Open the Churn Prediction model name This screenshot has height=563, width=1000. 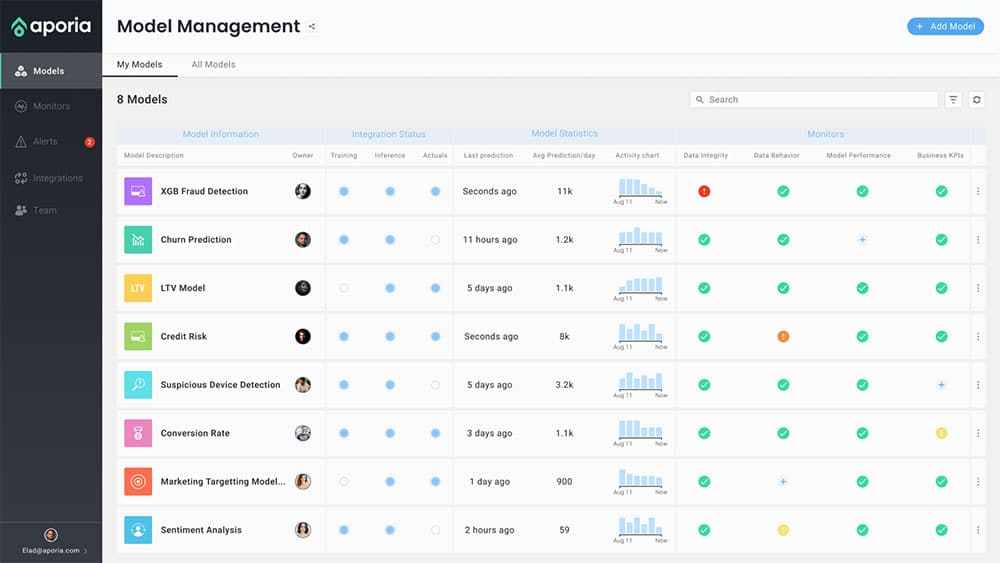(196, 240)
